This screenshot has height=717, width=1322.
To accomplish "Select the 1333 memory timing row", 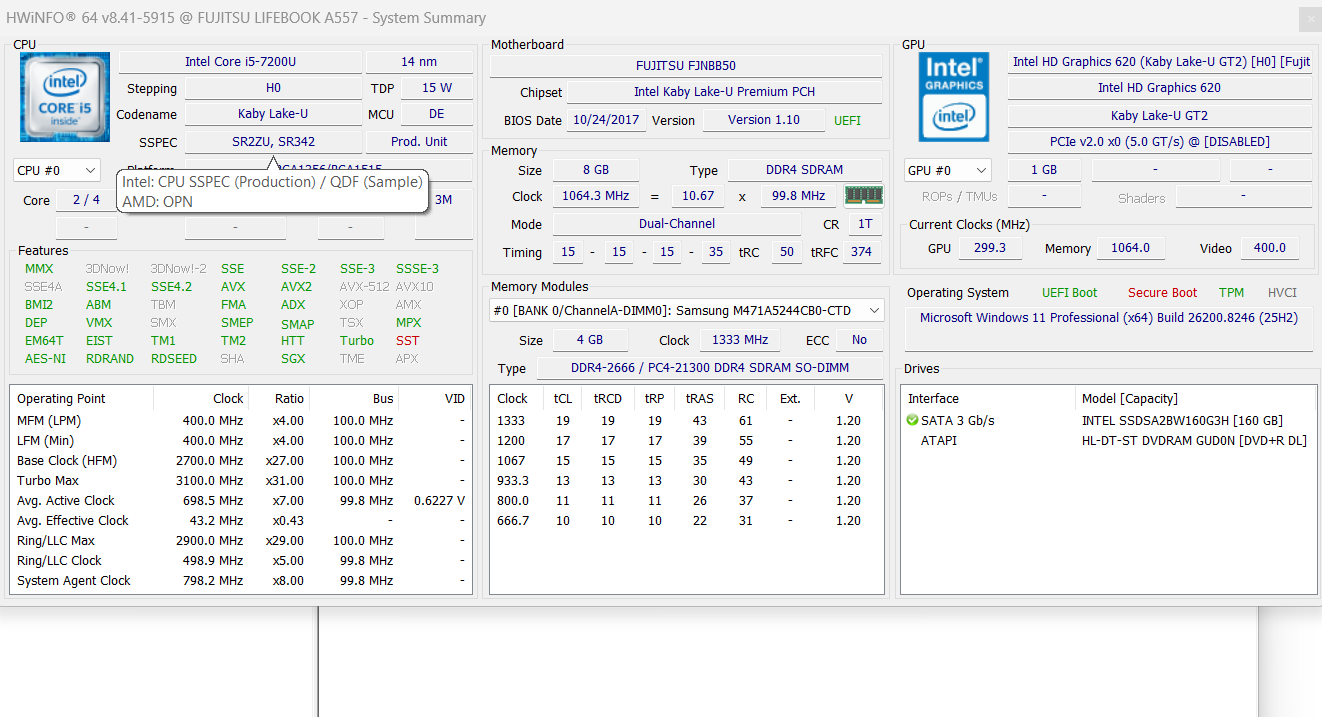I will pyautogui.click(x=686, y=420).
